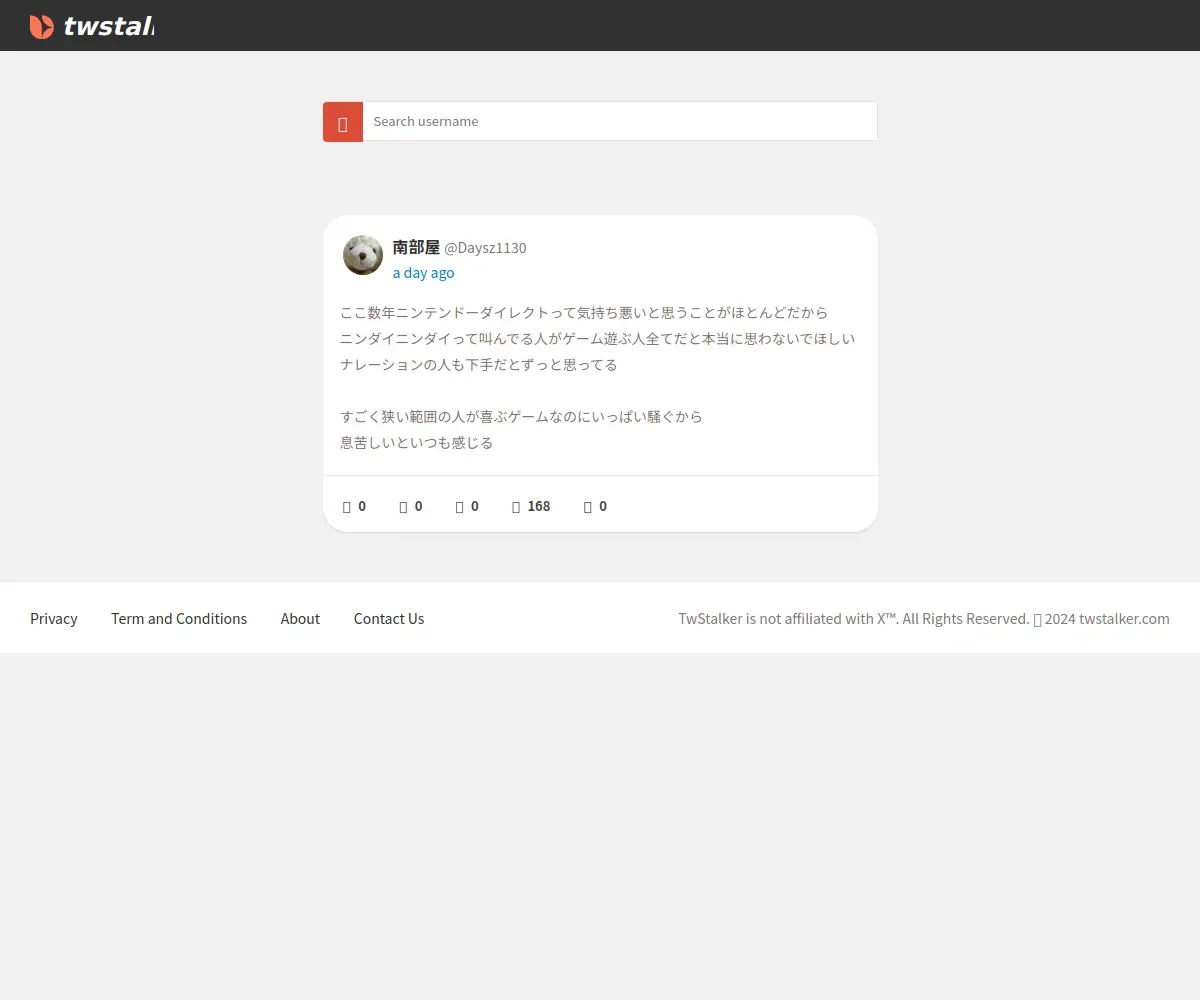Open the Term and Conditions link
Image resolution: width=1200 pixels, height=1000 pixels.
[x=179, y=619]
